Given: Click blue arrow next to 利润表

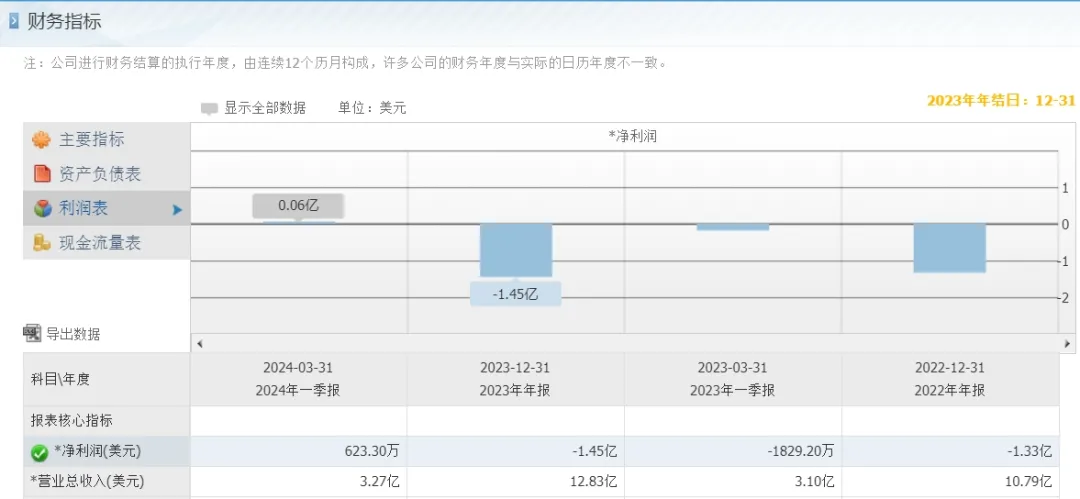Looking at the screenshot, I should (x=177, y=210).
